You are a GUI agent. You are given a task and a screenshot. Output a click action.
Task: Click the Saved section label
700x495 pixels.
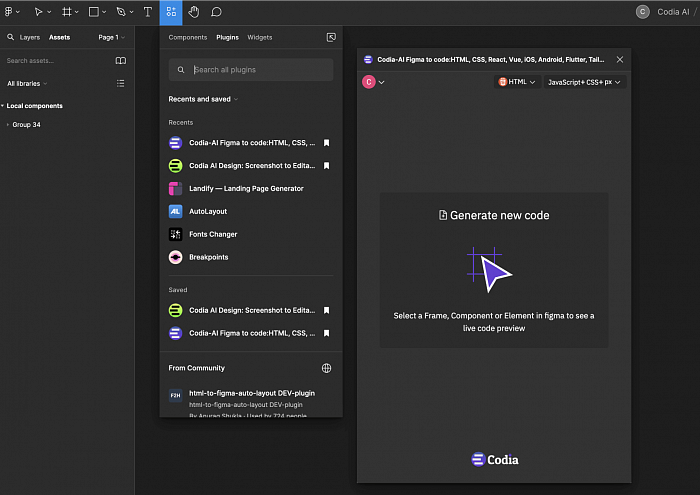coord(178,290)
